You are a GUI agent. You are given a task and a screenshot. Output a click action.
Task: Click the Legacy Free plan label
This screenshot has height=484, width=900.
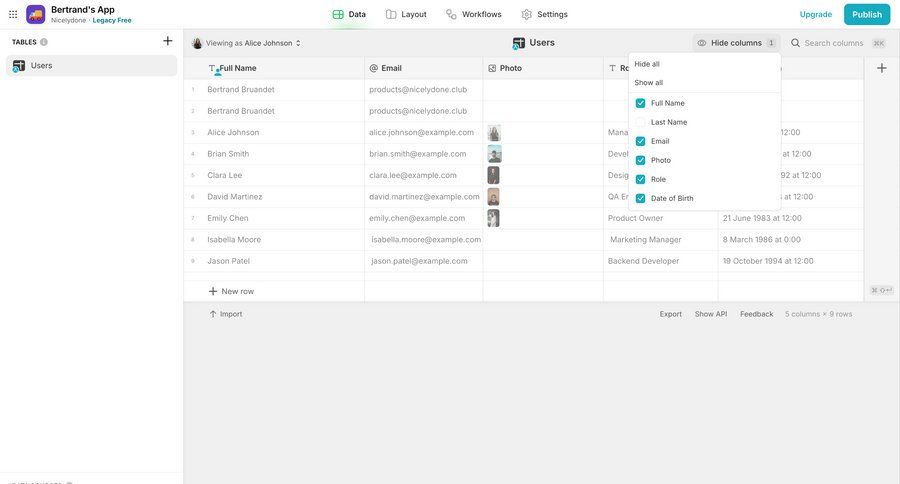tap(112, 21)
